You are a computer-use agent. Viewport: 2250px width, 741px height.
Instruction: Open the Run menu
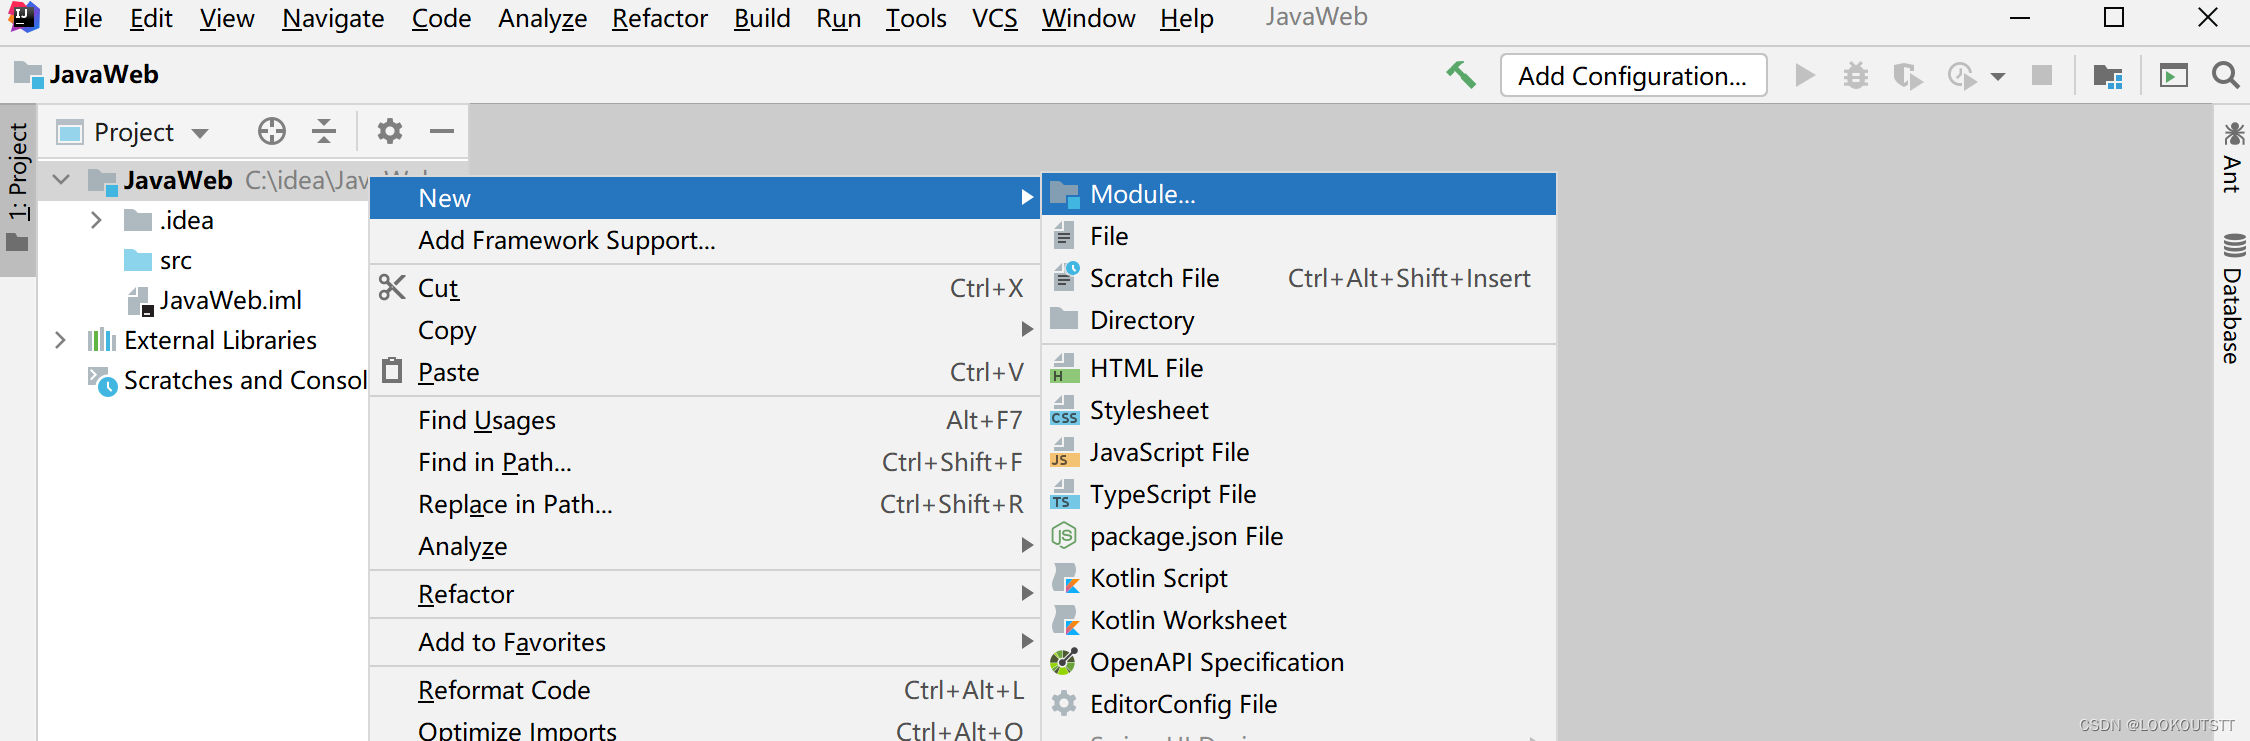(838, 18)
